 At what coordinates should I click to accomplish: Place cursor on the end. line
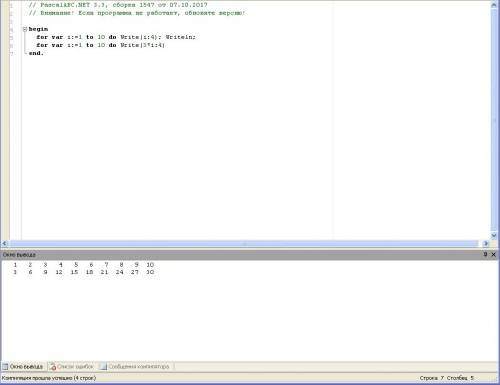[x=36, y=53]
